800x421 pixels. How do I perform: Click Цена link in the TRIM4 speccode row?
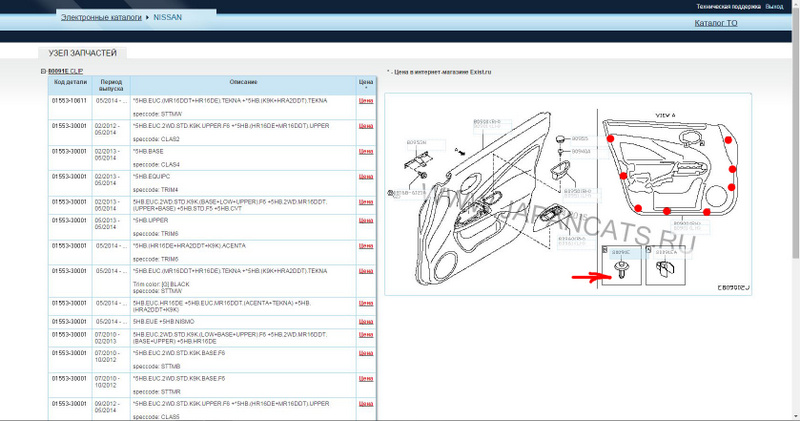[x=366, y=177]
